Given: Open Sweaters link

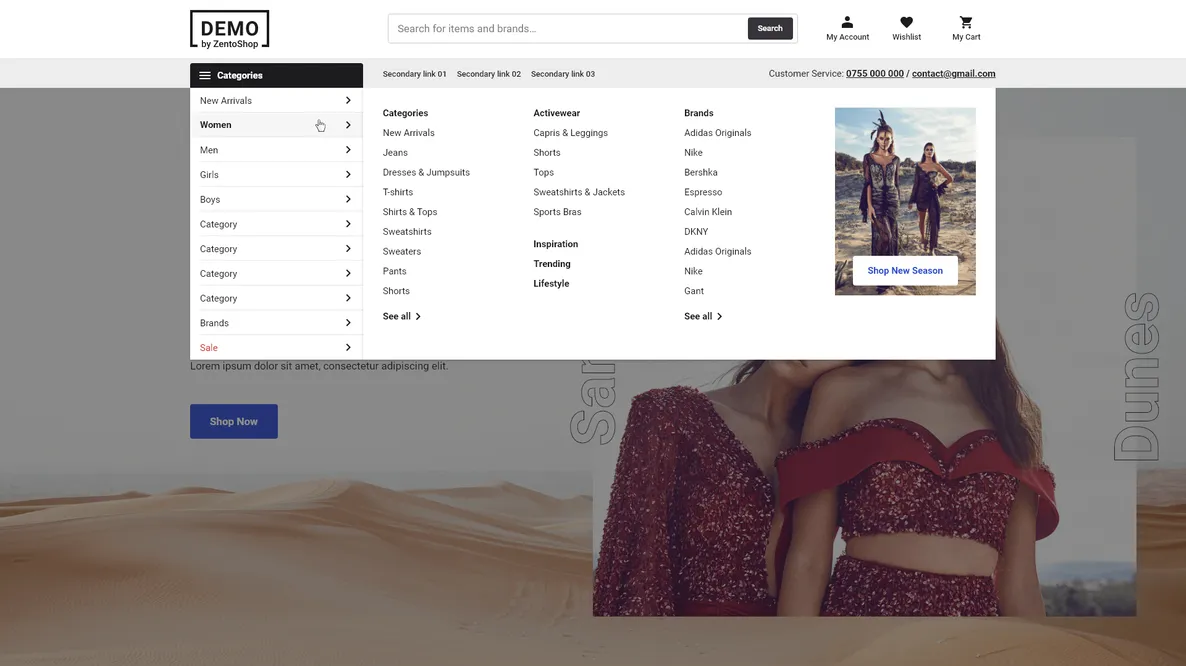Looking at the screenshot, I should (402, 251).
